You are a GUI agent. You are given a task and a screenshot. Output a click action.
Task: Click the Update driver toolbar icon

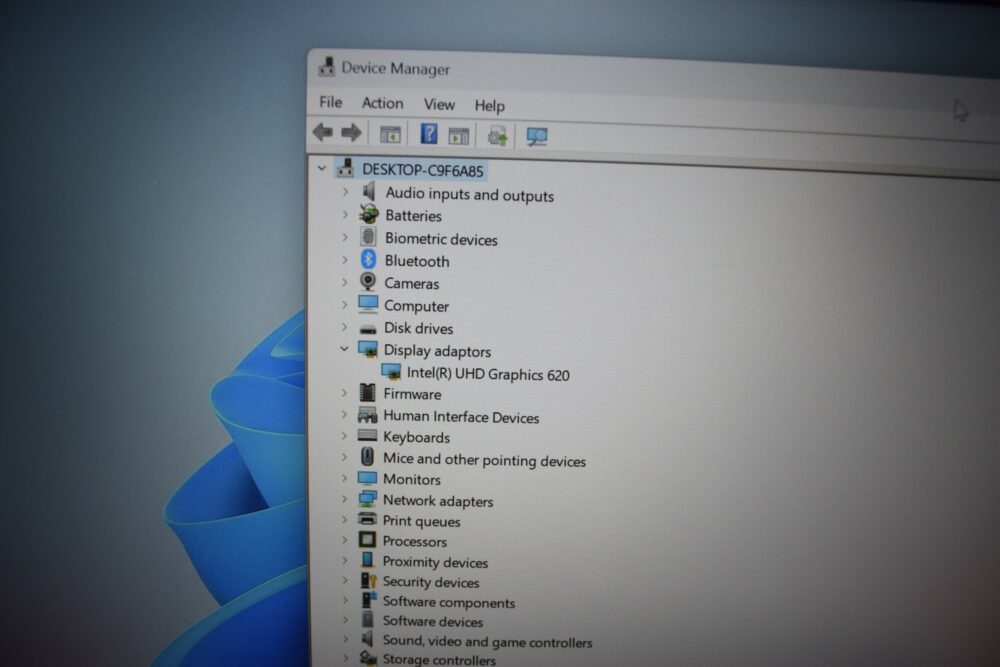pyautogui.click(x=497, y=136)
